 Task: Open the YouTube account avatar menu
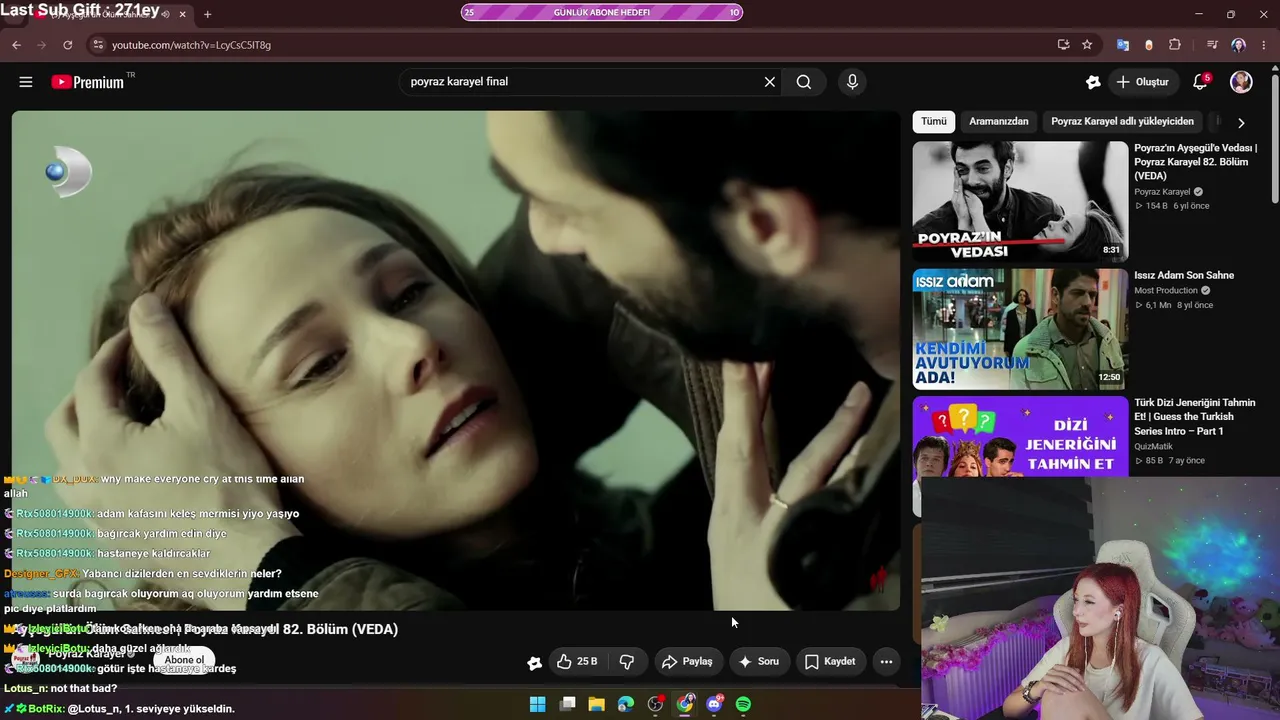tap(1241, 82)
